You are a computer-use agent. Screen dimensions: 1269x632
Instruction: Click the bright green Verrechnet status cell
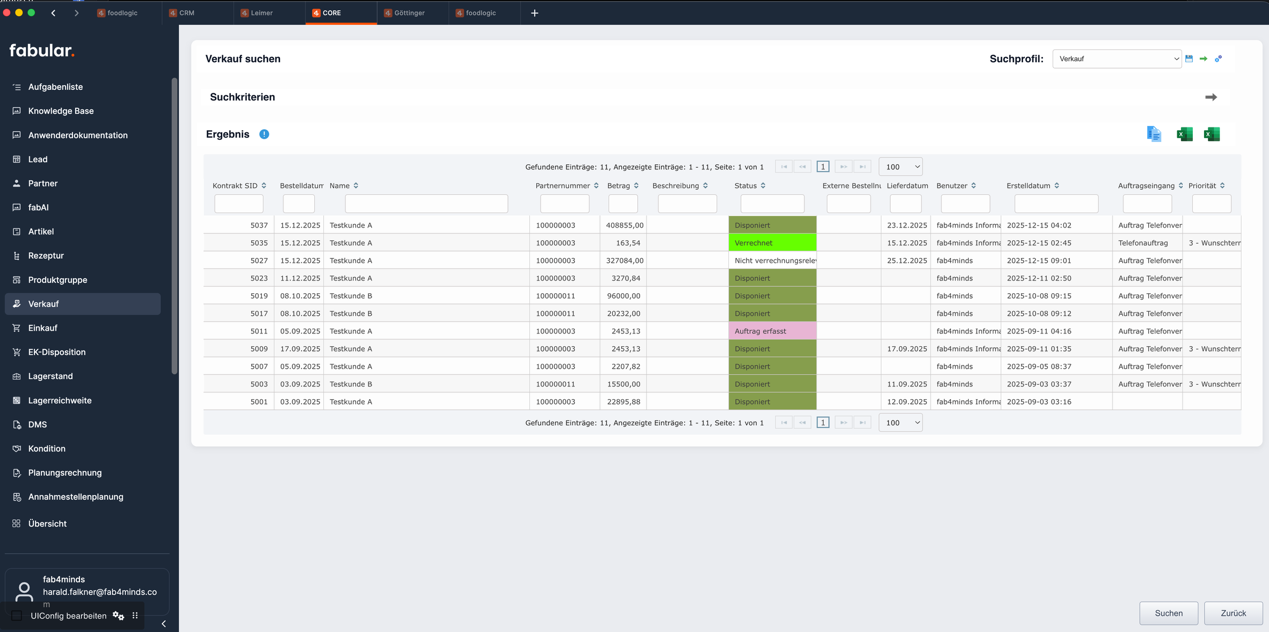(x=772, y=243)
